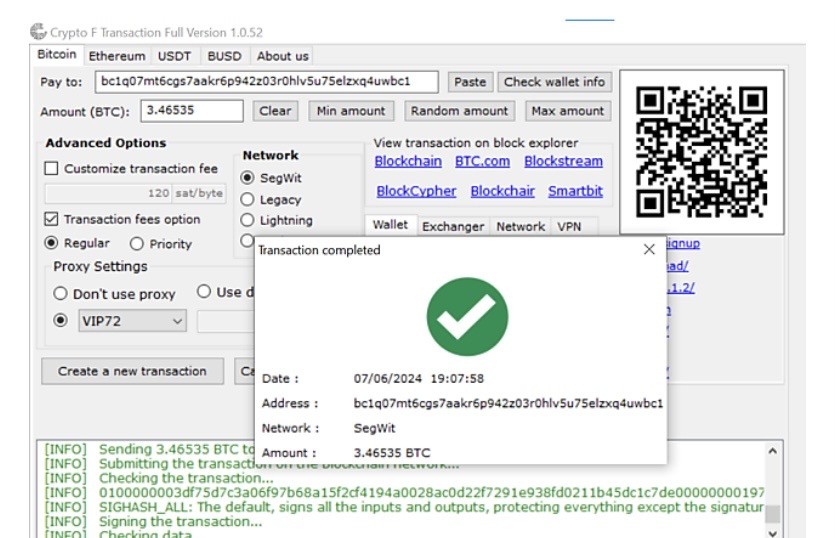Open the Exchanger tab

pos(452,227)
